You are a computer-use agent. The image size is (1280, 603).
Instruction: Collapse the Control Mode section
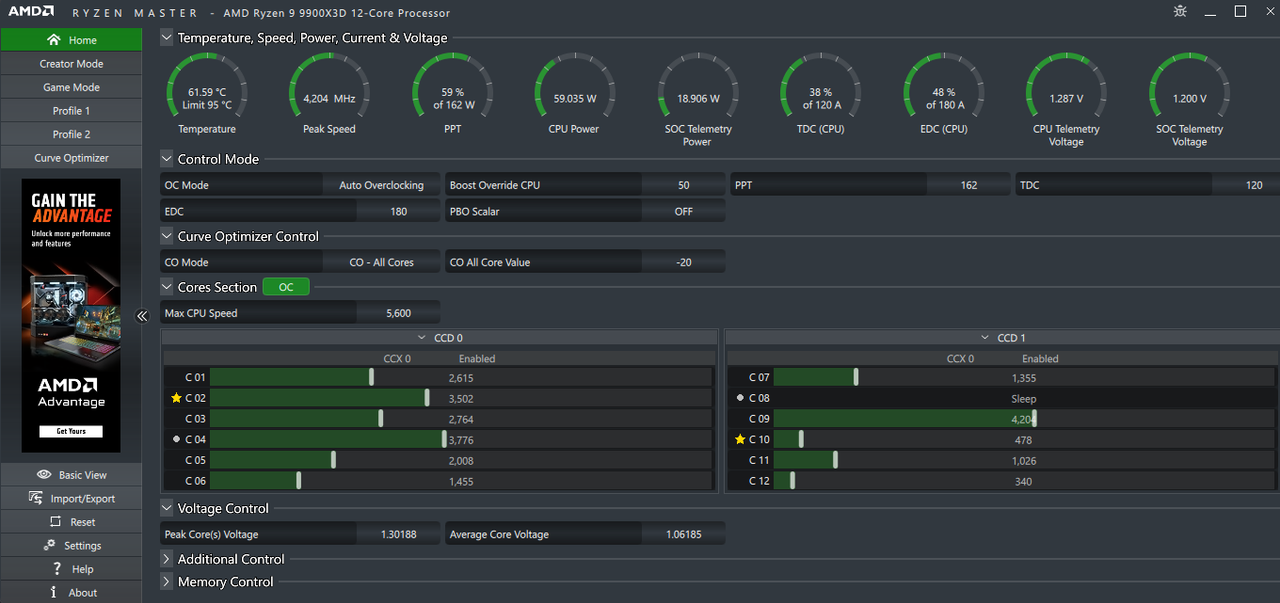166,159
